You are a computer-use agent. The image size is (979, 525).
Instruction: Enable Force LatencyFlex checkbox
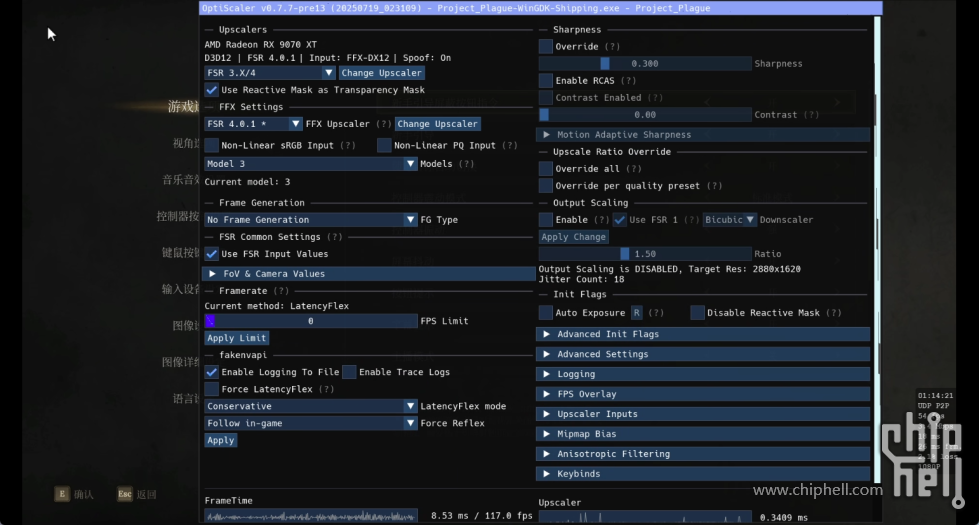[x=212, y=389]
